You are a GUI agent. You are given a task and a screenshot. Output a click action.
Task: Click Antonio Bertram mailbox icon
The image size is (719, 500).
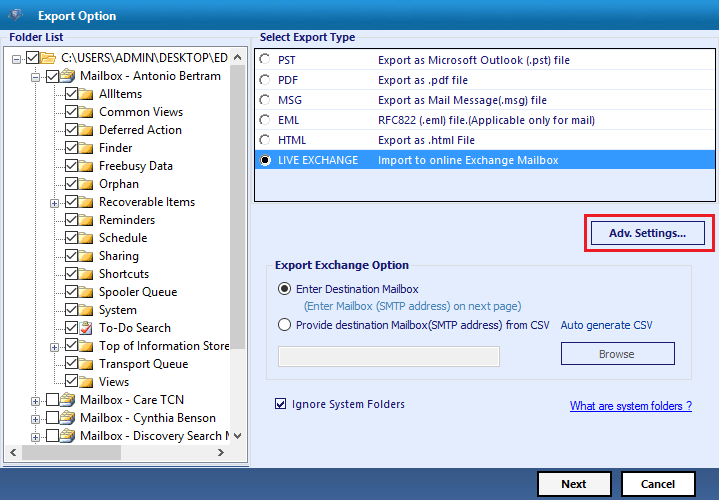[x=67, y=76]
